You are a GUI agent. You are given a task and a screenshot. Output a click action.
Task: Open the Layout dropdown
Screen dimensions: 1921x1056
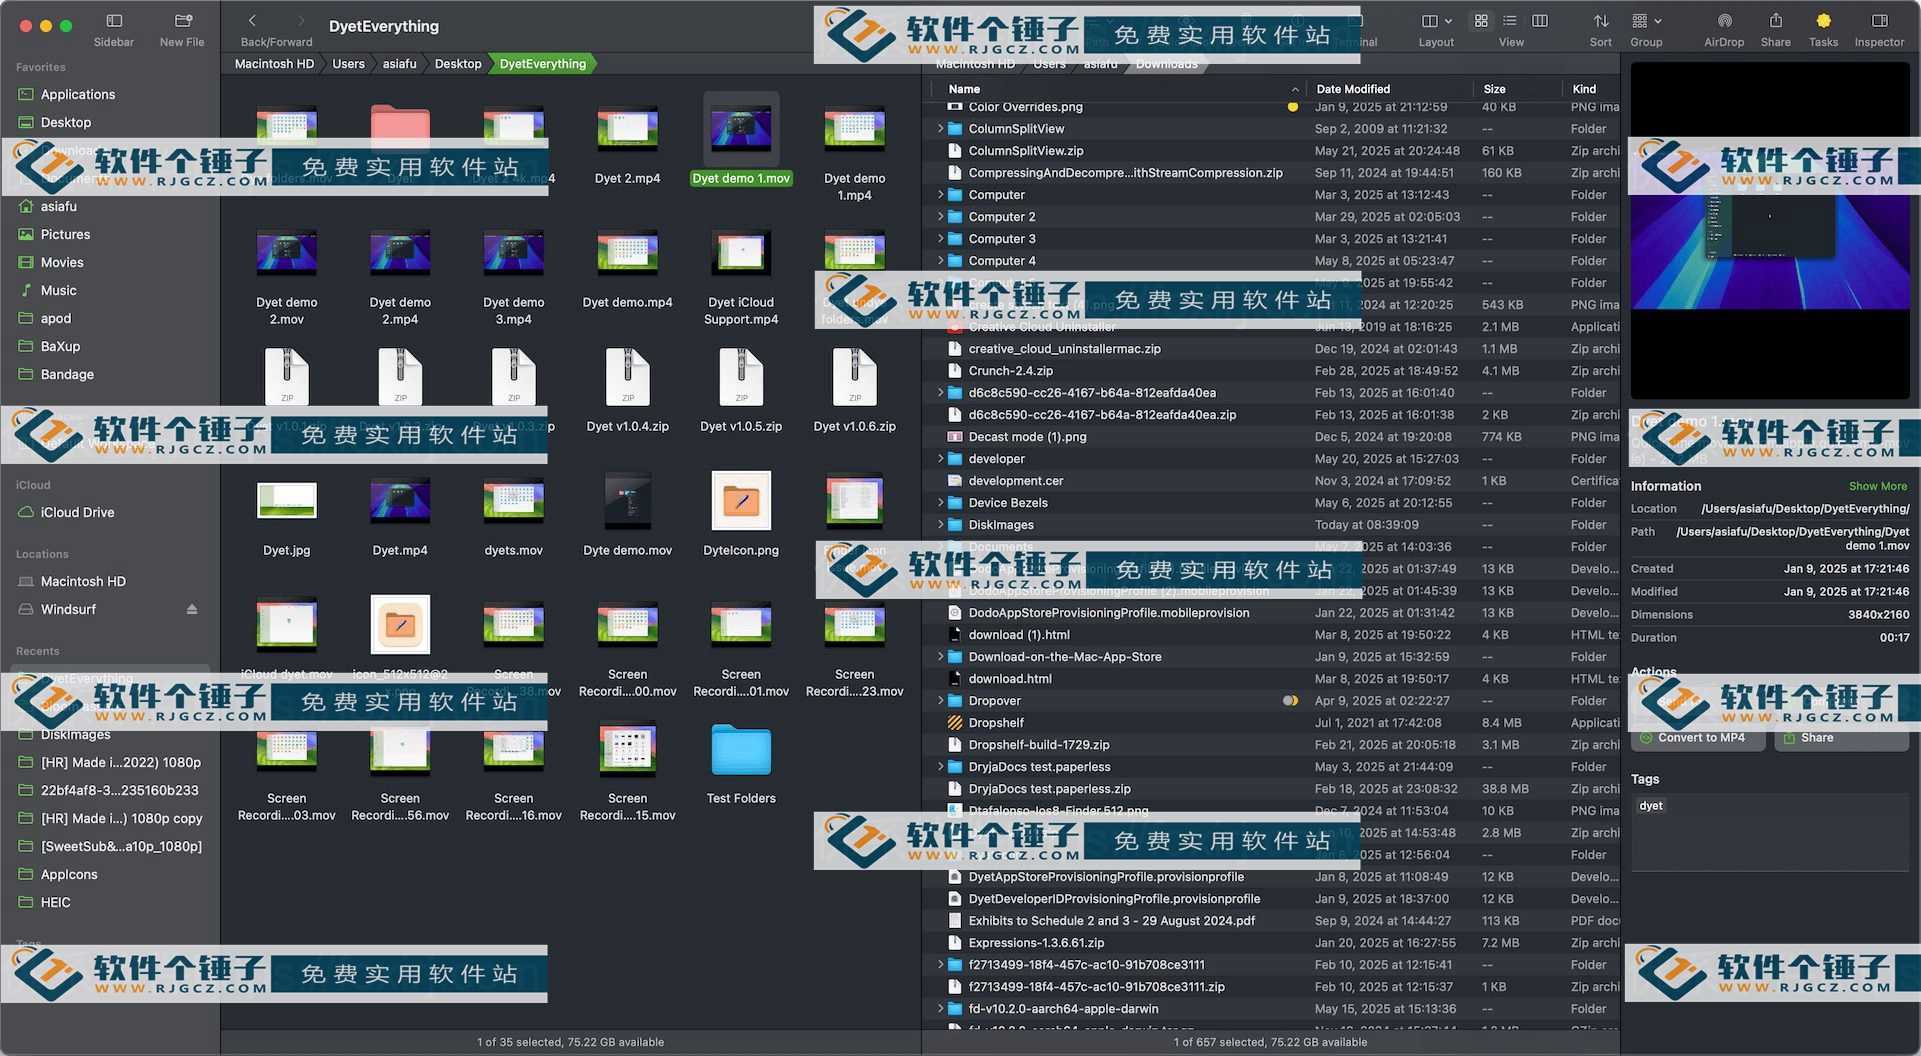tap(1436, 21)
